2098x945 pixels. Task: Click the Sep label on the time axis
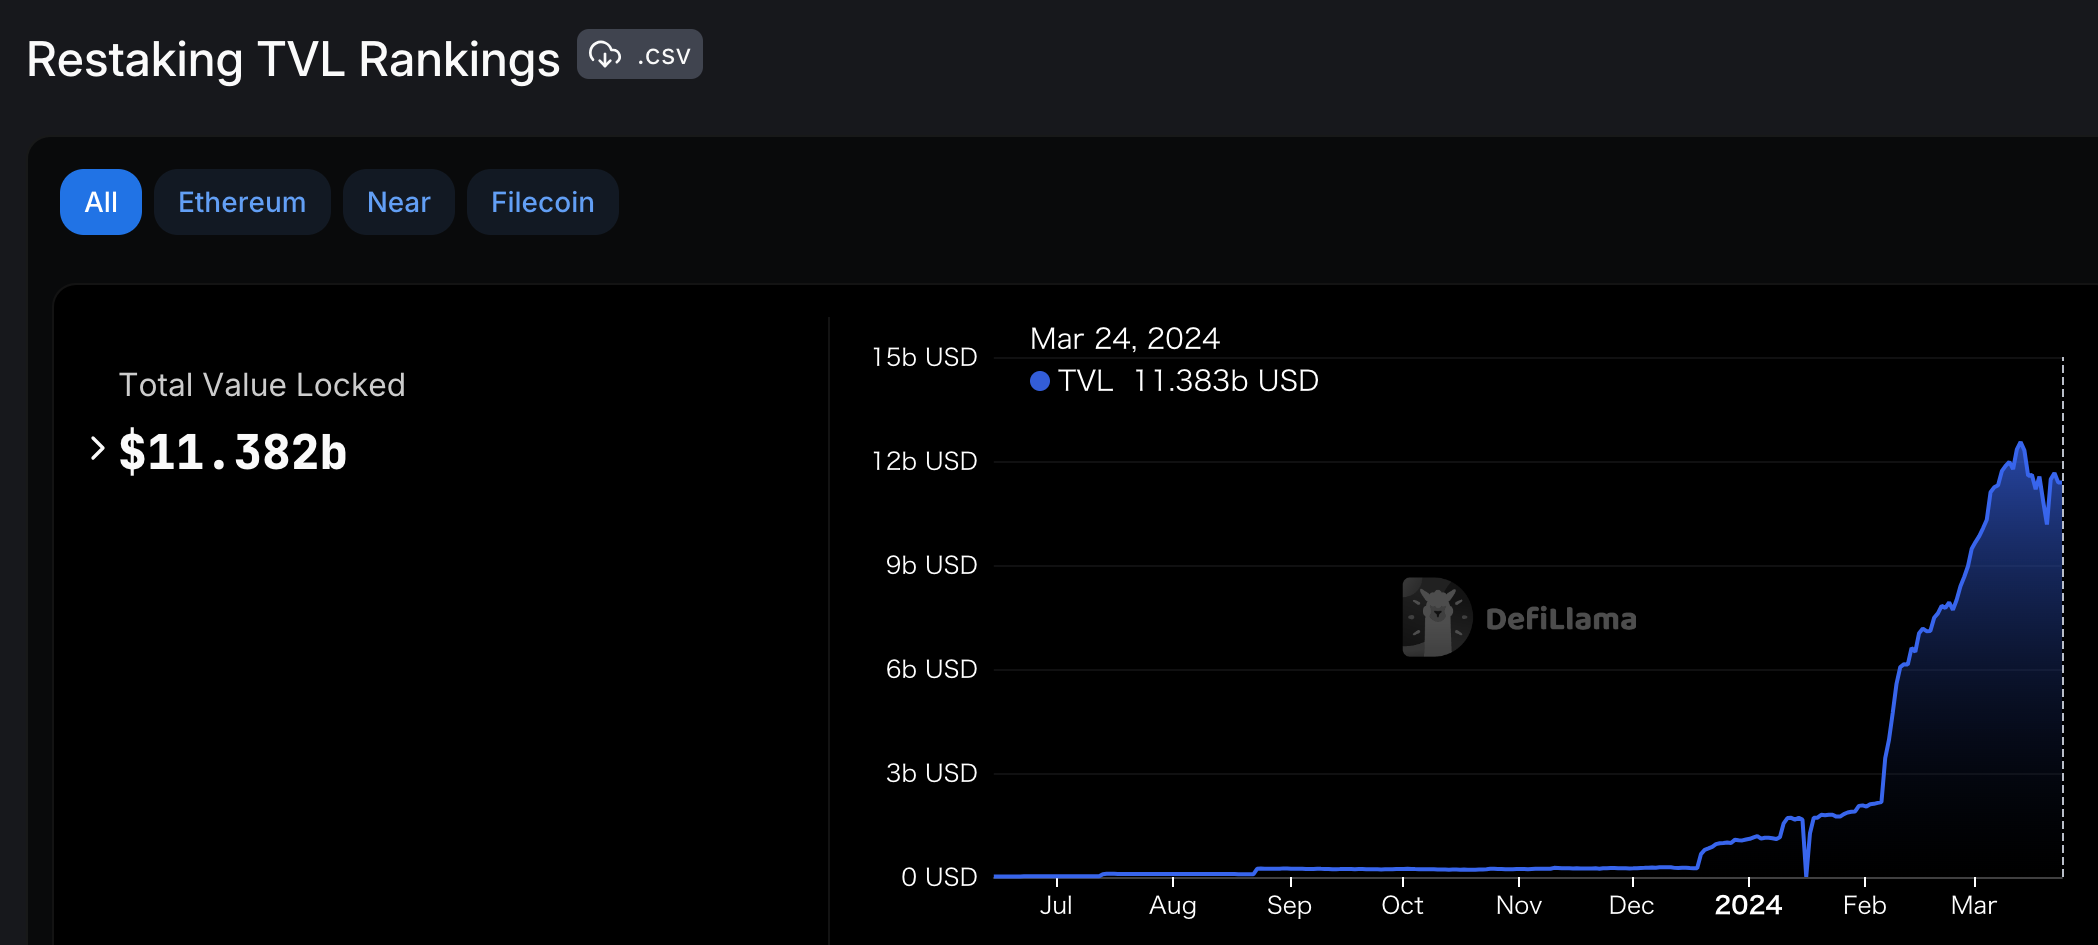[x=1289, y=905]
